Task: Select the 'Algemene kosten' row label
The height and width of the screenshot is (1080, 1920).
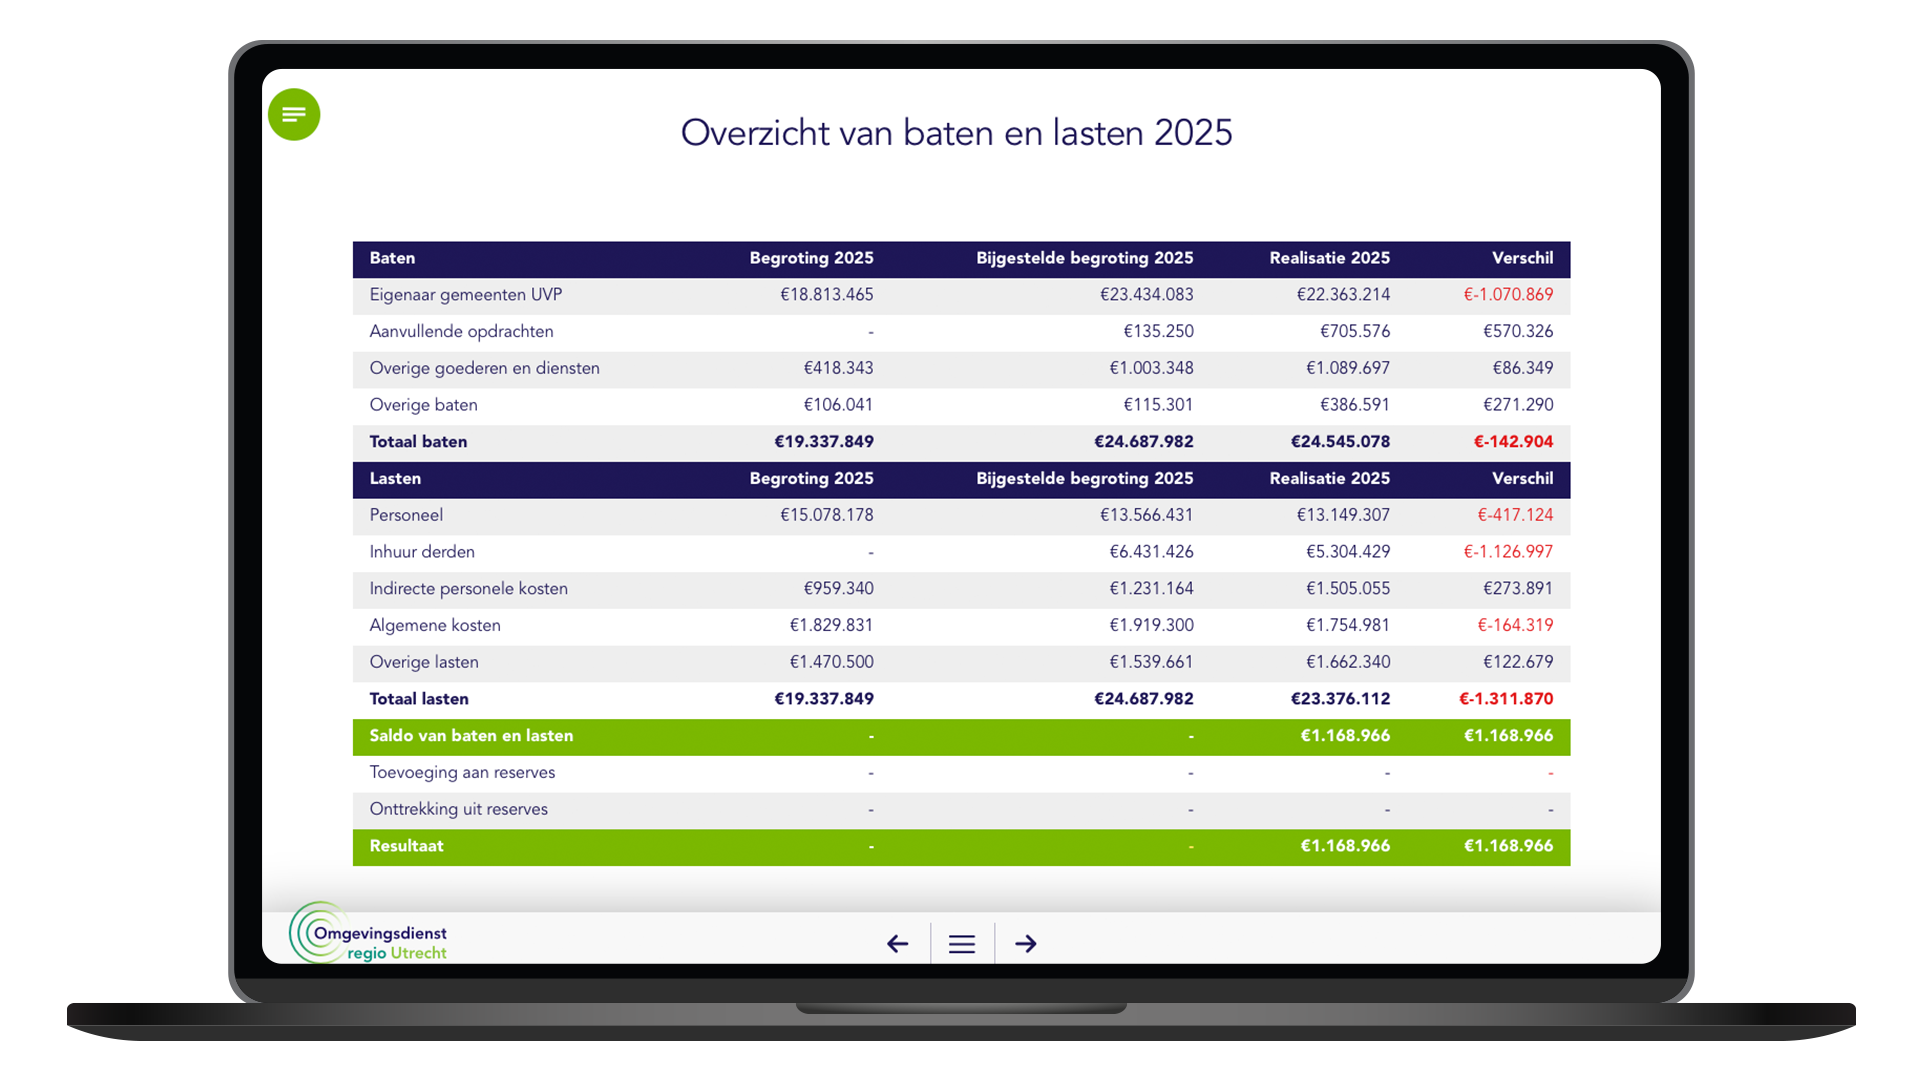Action: [x=435, y=625]
